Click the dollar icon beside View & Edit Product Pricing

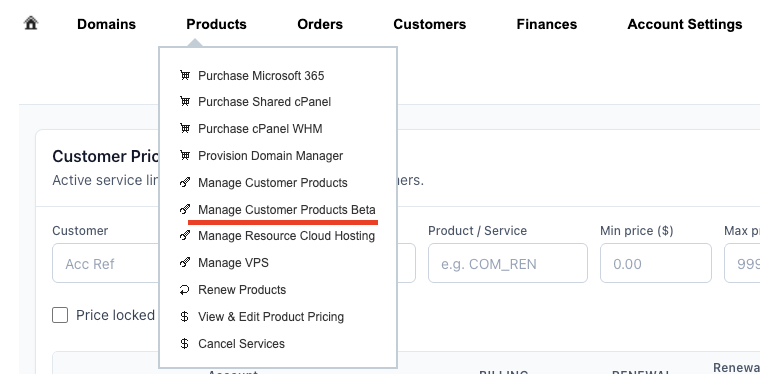pos(185,317)
